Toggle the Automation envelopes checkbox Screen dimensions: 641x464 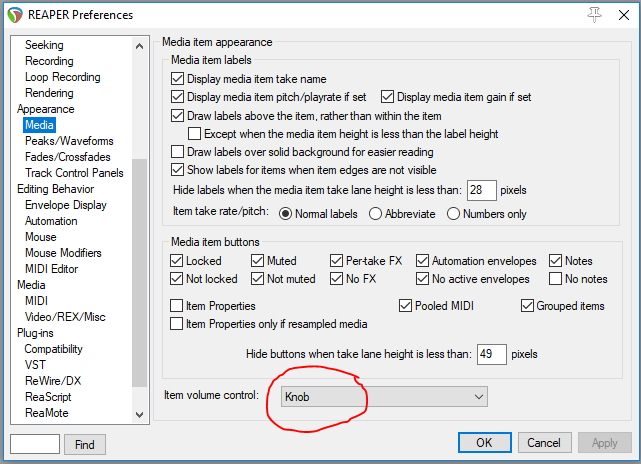422,260
